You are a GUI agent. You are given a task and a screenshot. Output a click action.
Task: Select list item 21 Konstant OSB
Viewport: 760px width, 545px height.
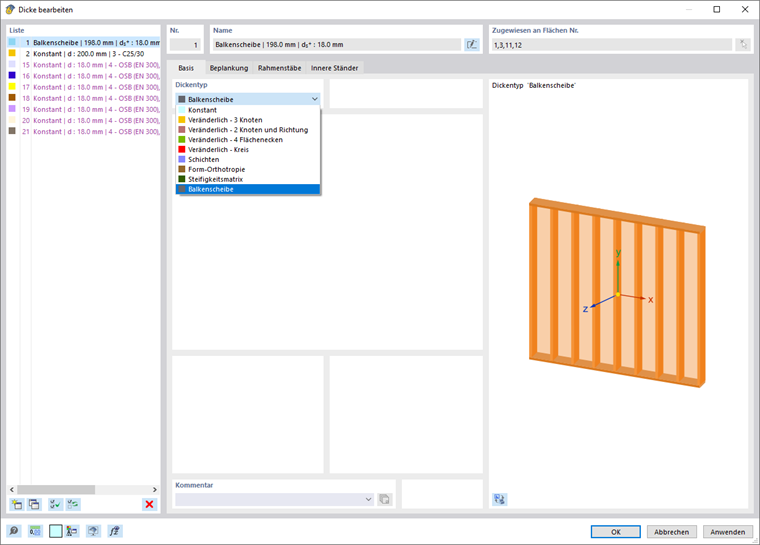click(x=84, y=132)
